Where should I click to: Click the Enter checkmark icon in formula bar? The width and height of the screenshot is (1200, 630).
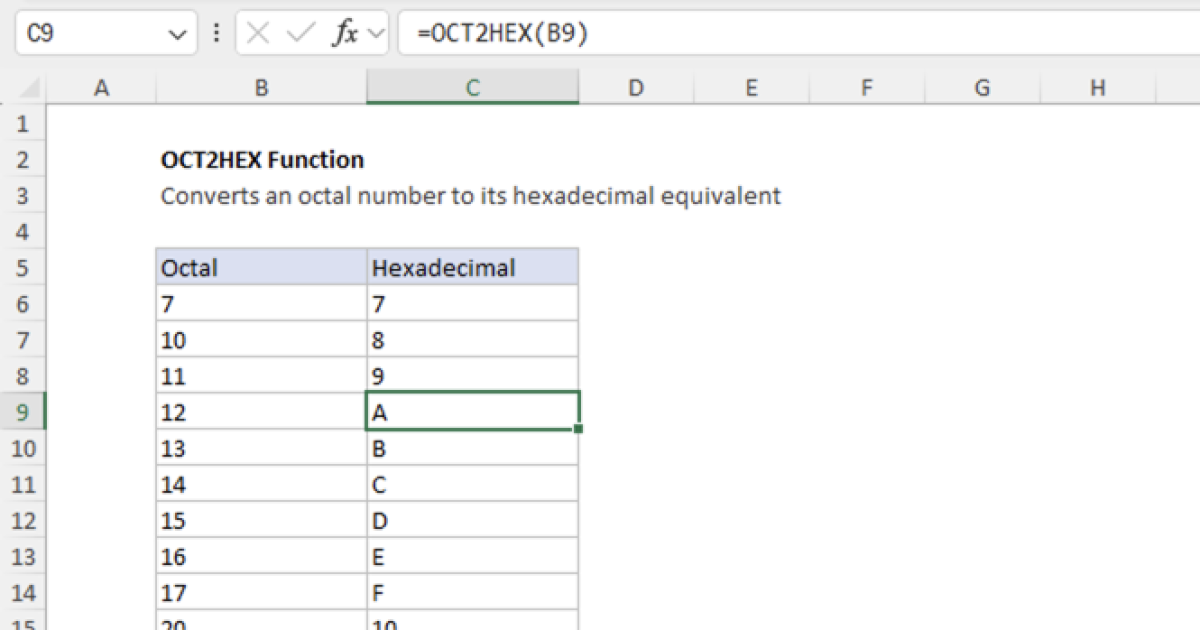(x=296, y=33)
